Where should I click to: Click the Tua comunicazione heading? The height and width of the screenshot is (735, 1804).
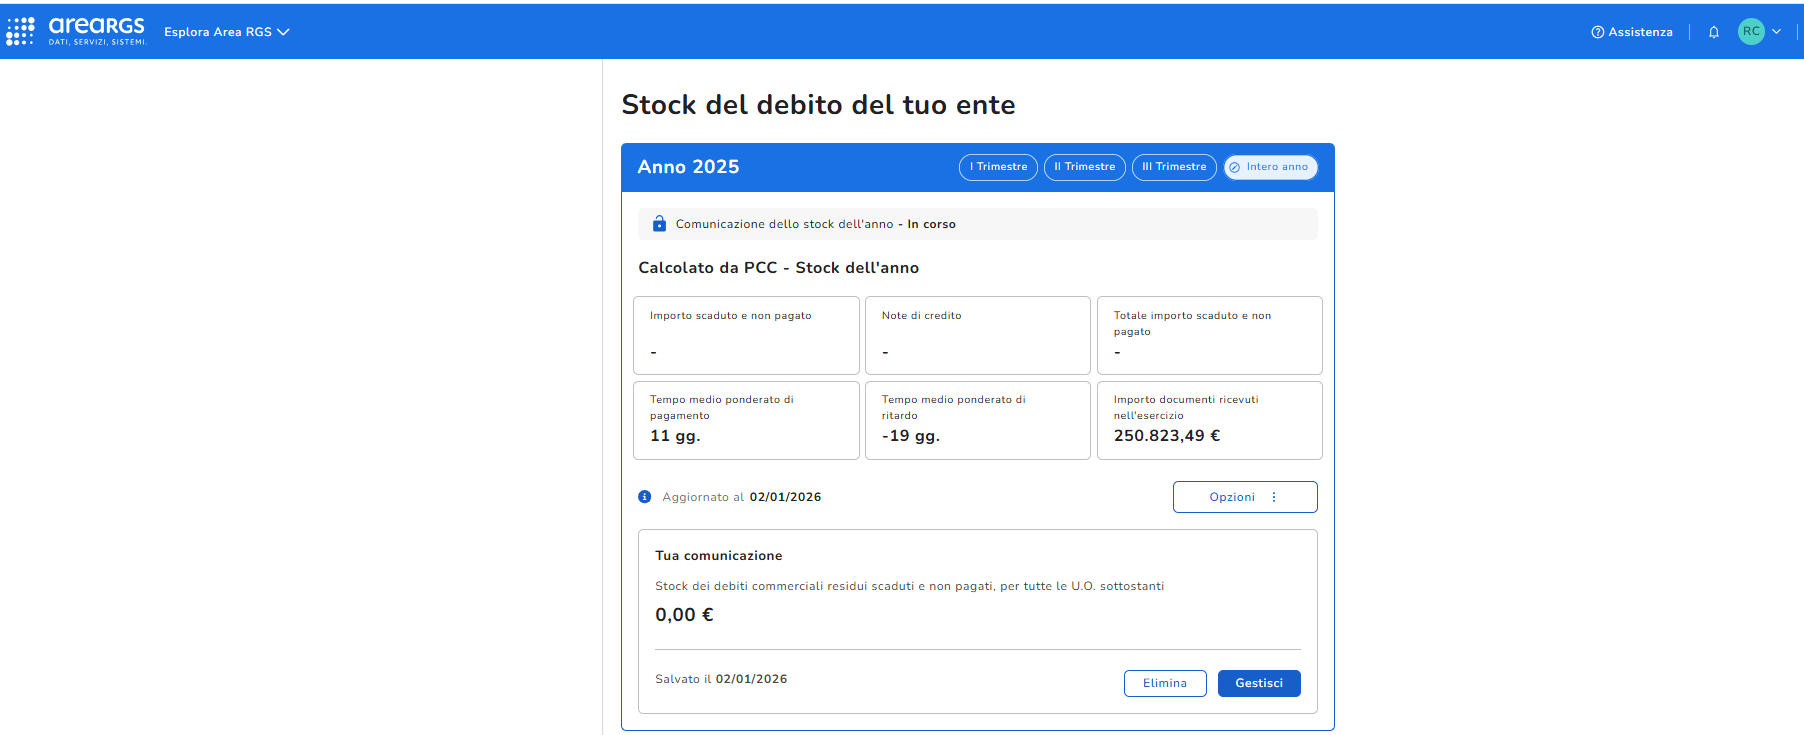pyautogui.click(x=719, y=556)
